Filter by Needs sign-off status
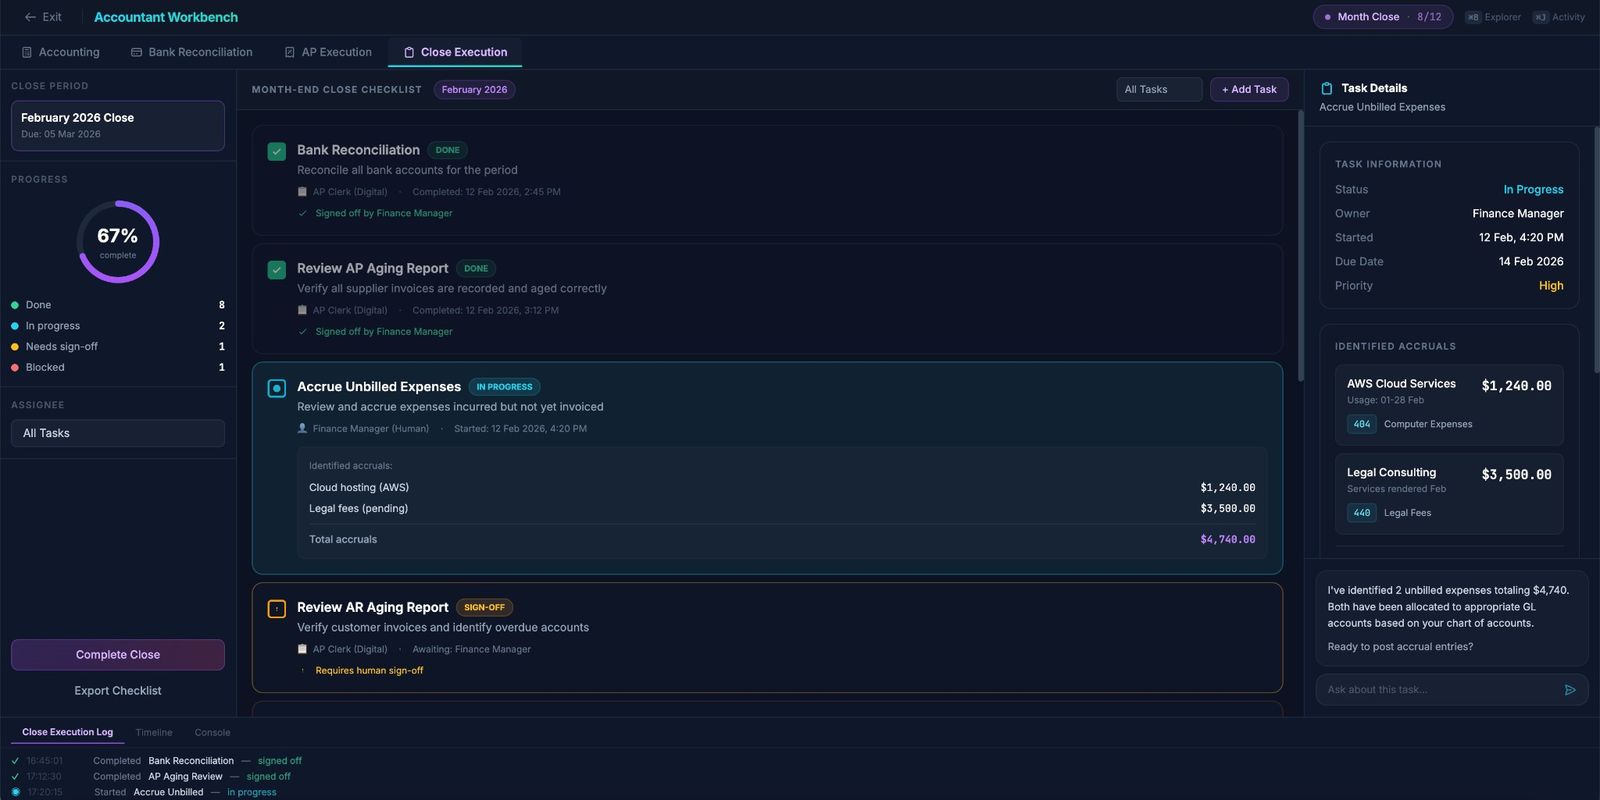Screen dimensions: 1600x800 point(118,347)
